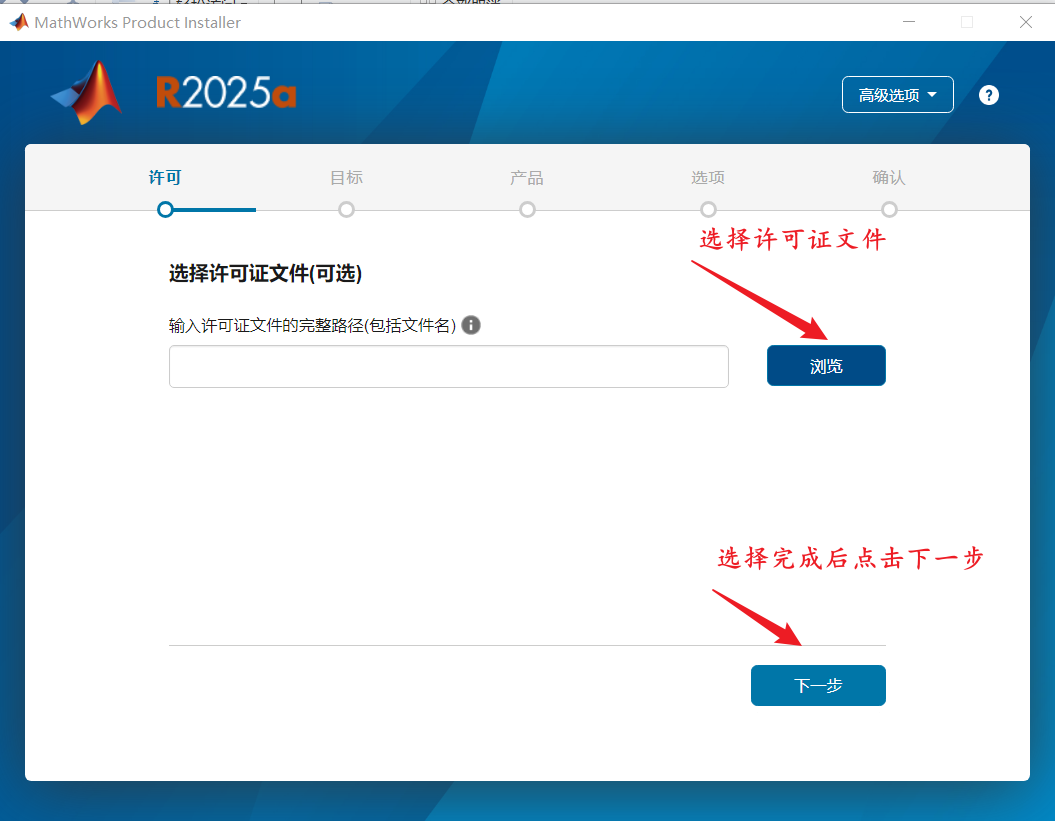Select the 产品 step tab

(527, 177)
